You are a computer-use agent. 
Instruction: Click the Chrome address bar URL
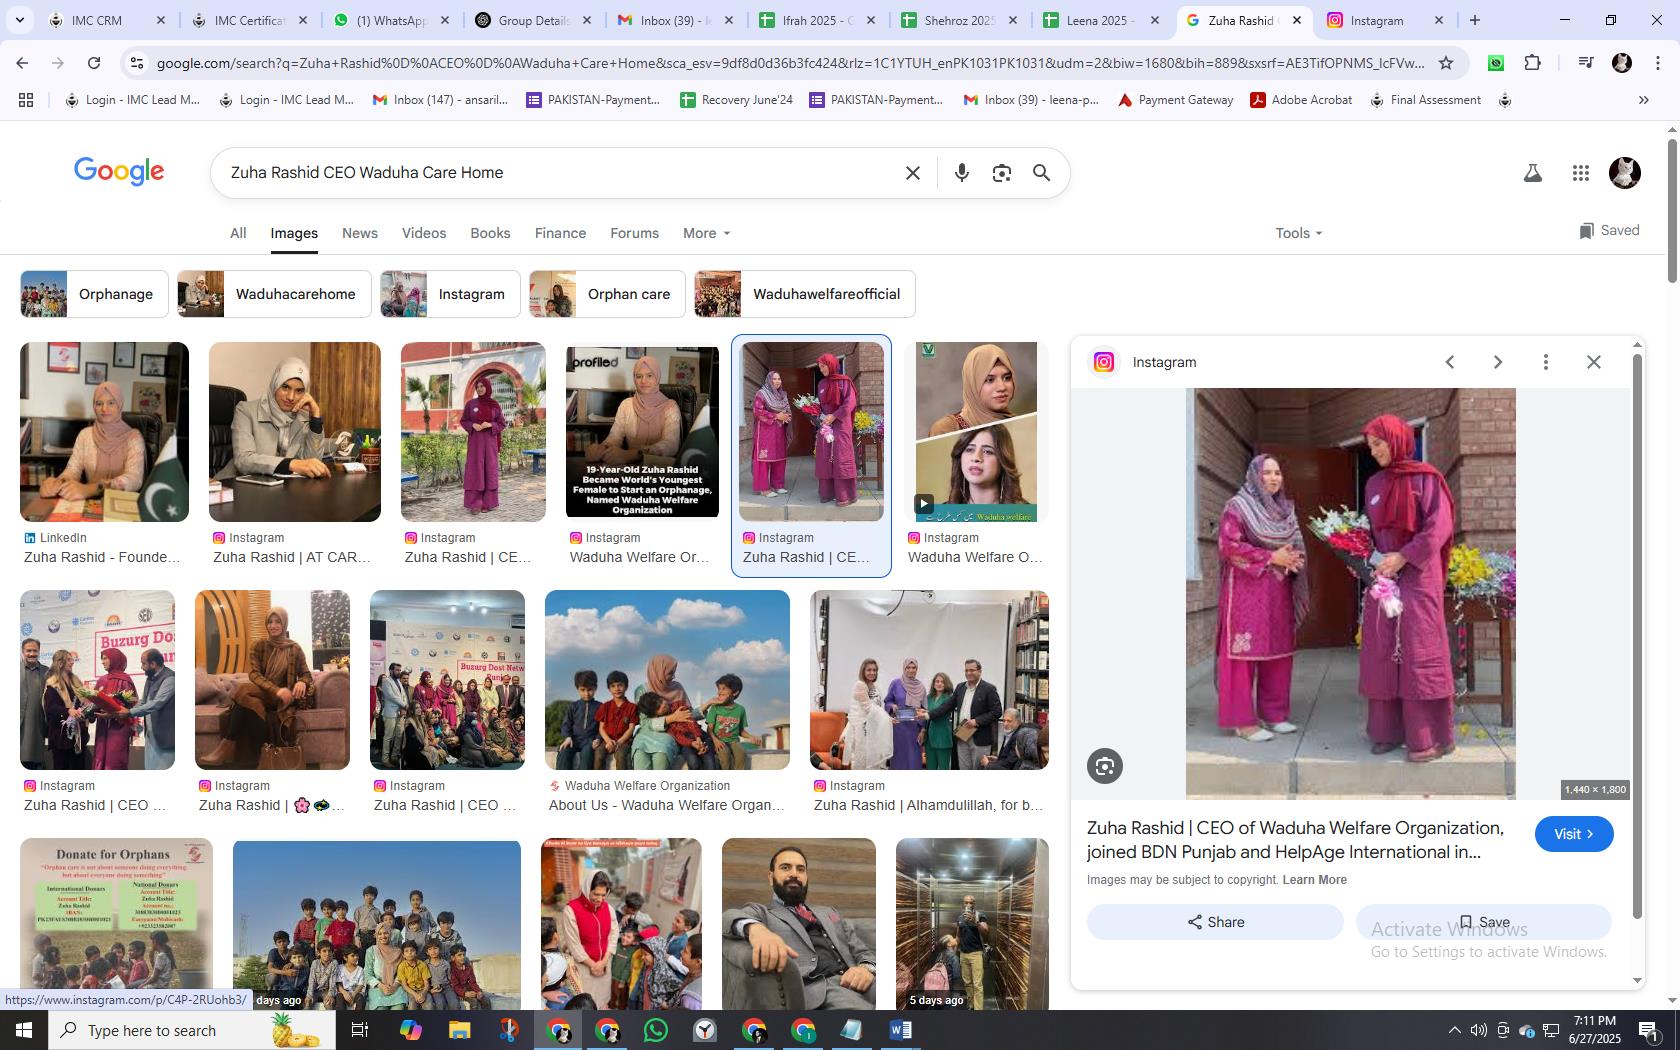790,63
